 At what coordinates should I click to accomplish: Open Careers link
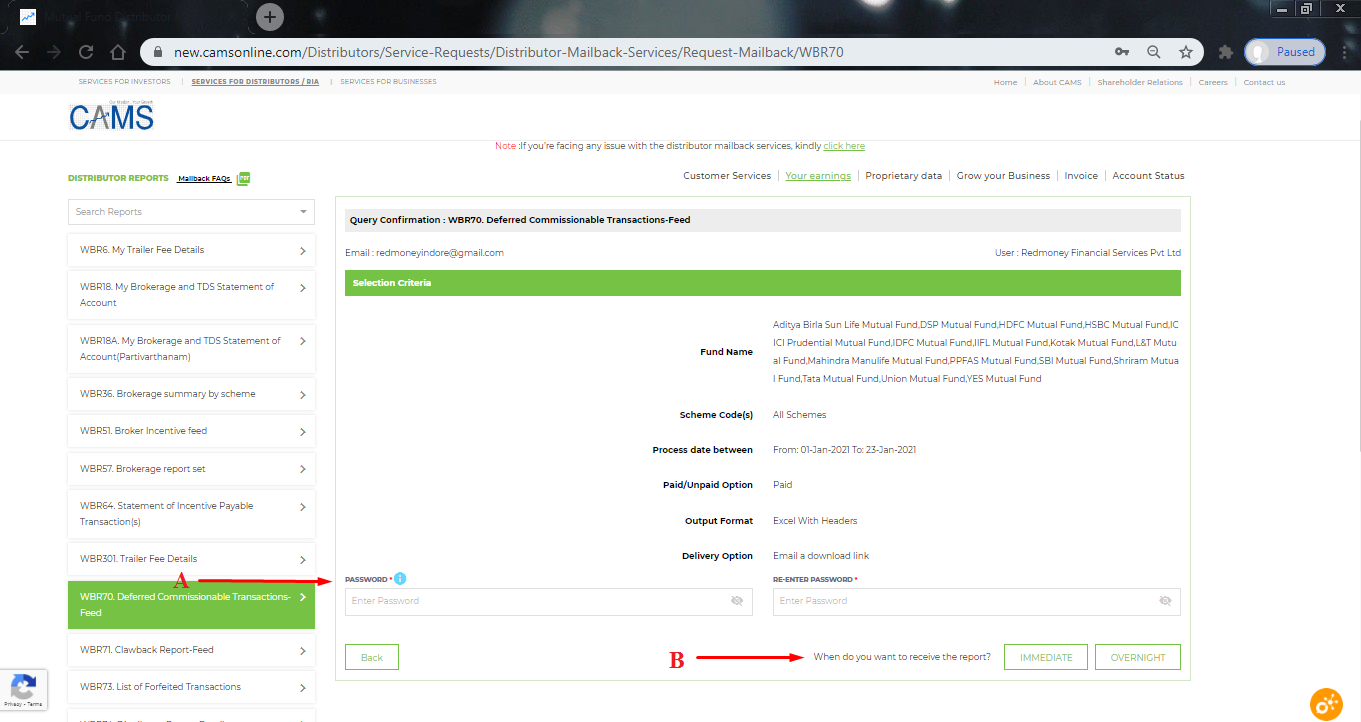pos(1213,82)
